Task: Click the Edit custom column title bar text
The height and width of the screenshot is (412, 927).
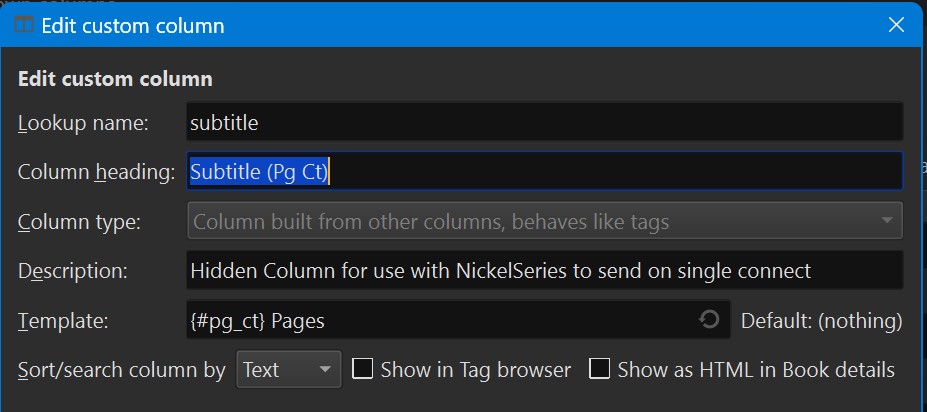Action: (x=133, y=25)
